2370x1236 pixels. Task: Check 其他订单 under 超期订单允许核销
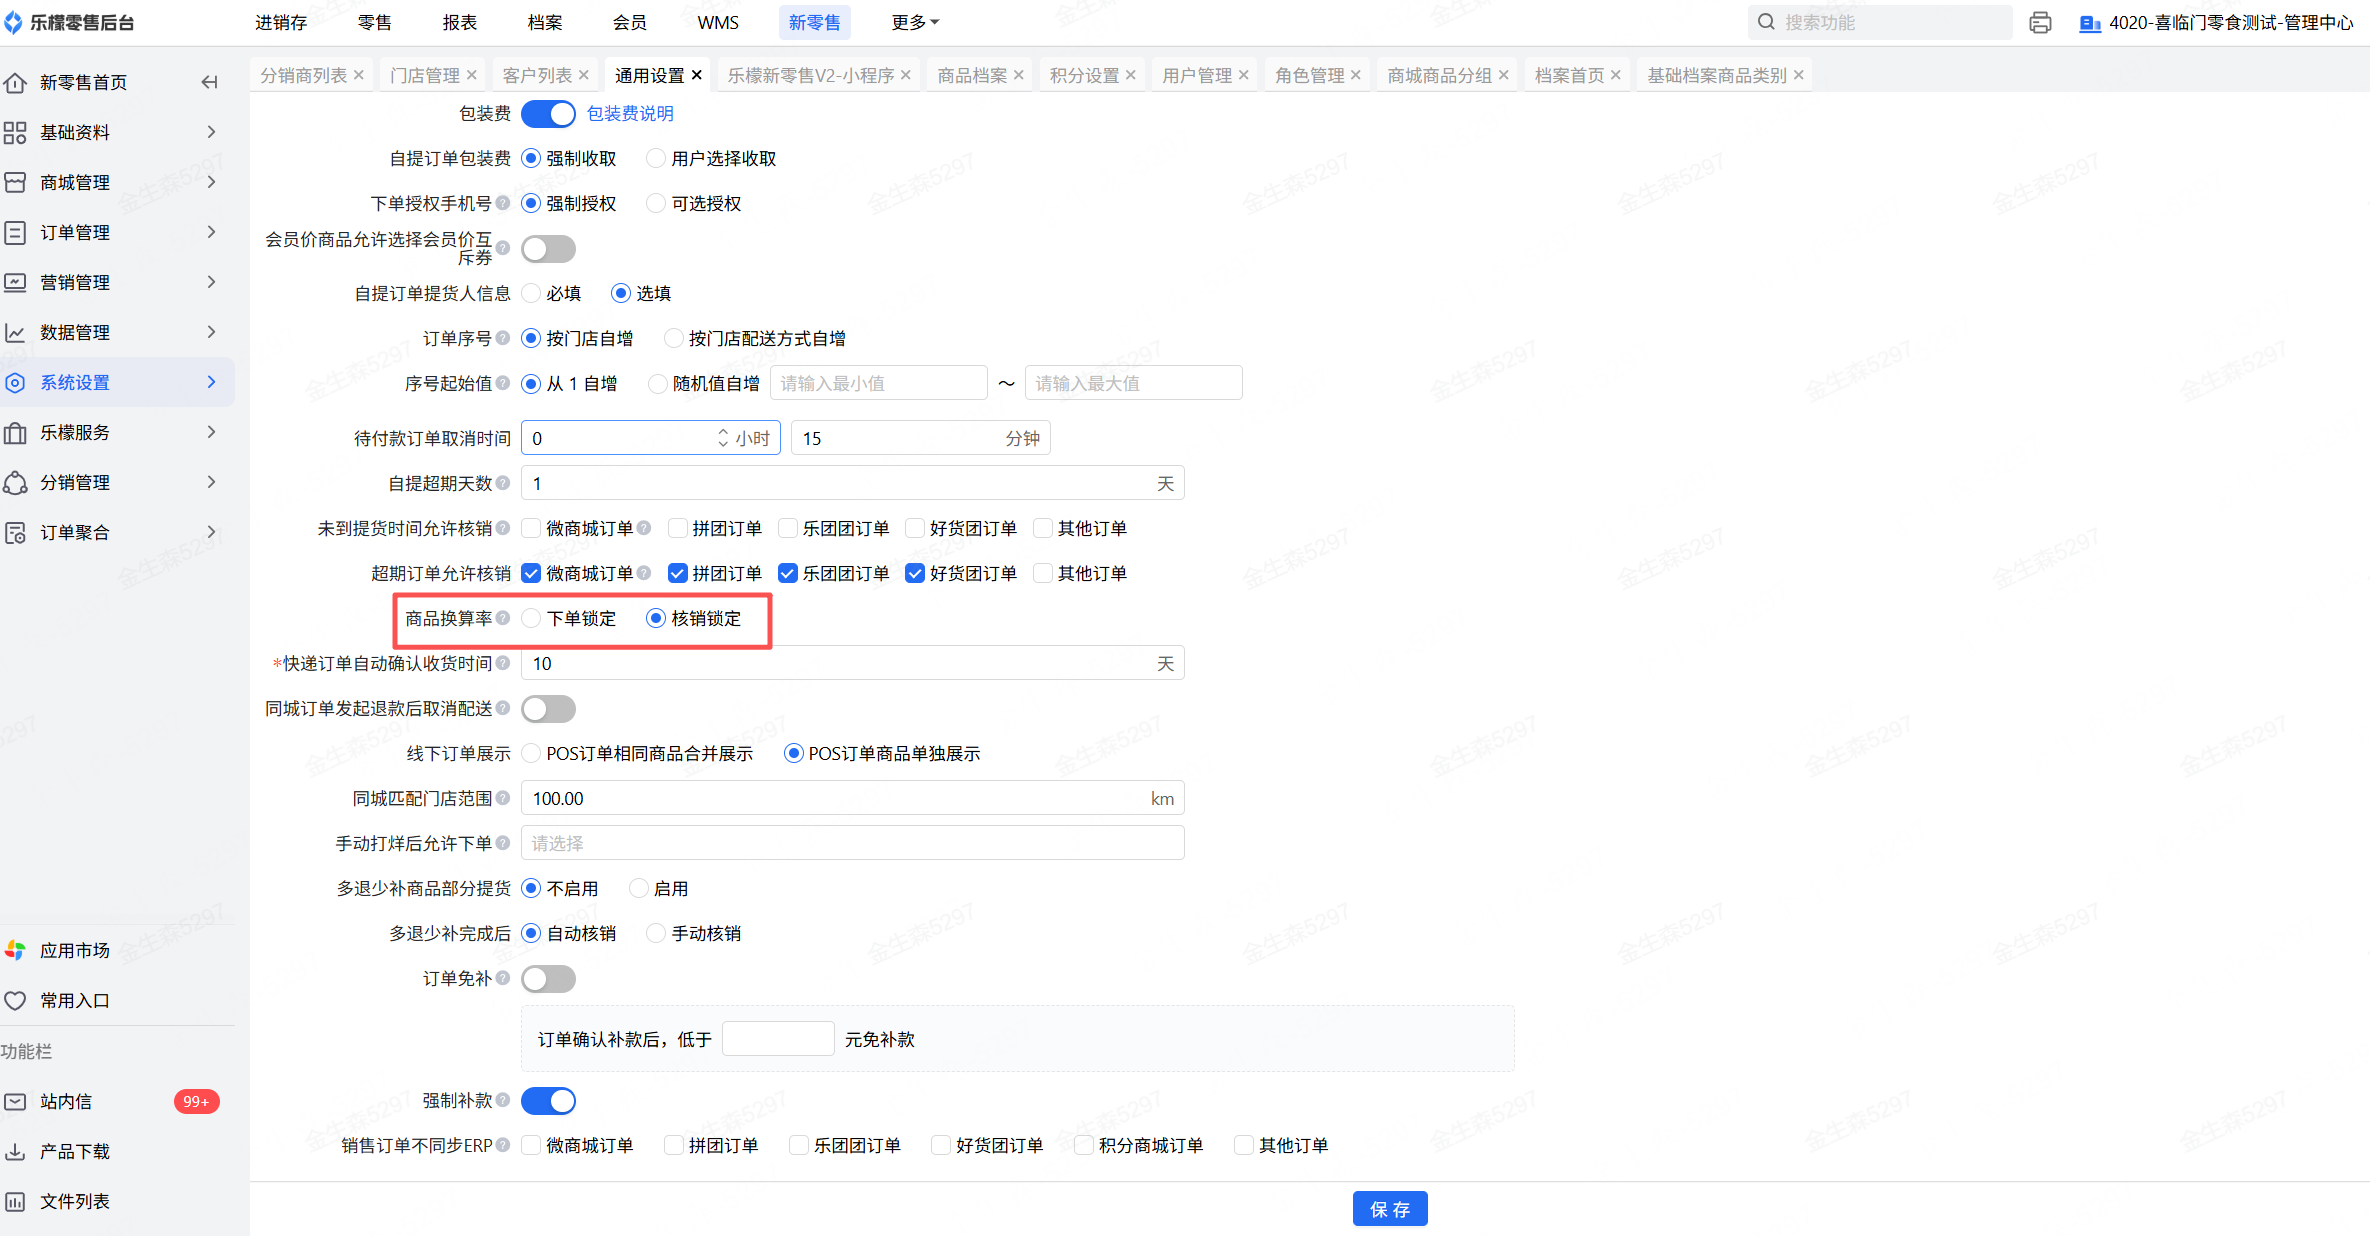pyautogui.click(x=1043, y=573)
